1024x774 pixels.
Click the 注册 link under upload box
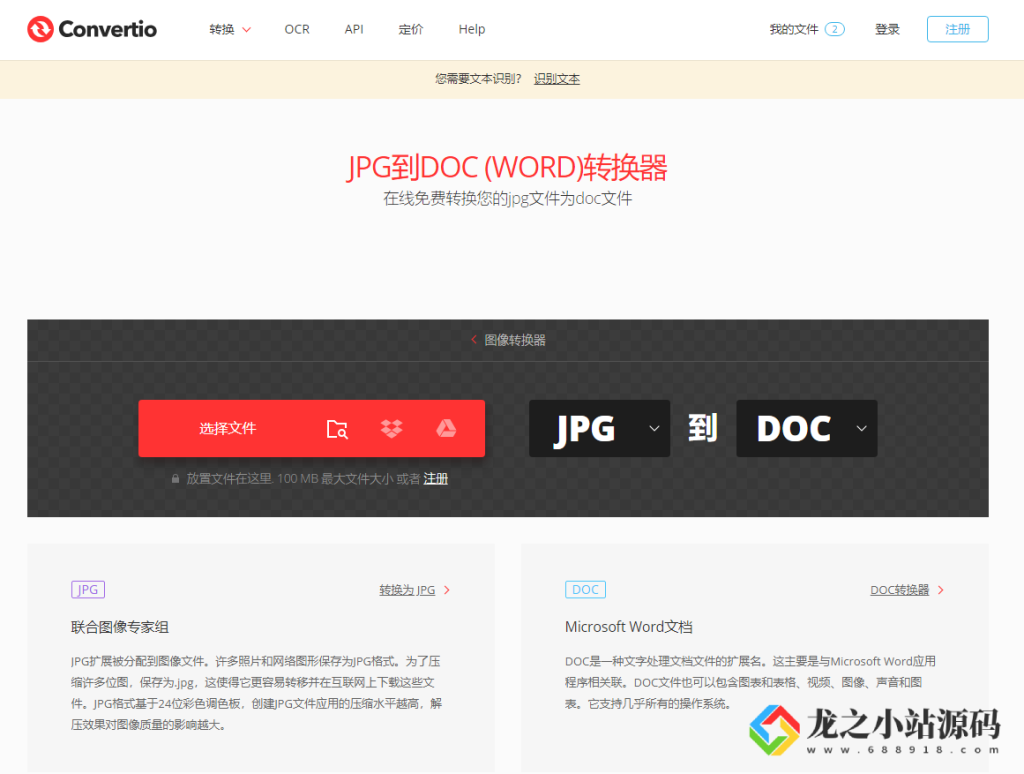[436, 478]
